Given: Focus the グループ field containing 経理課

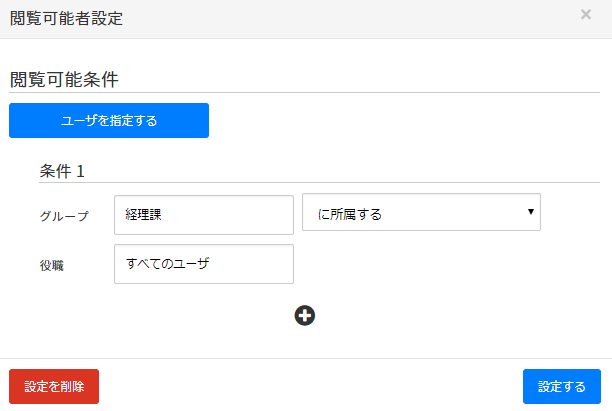Looking at the screenshot, I should 204,214.
